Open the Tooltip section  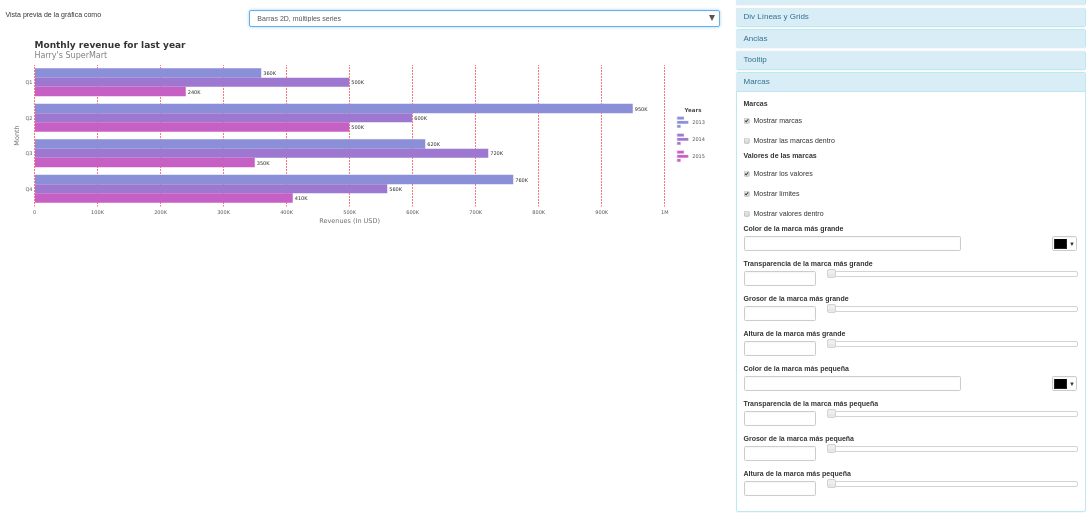click(x=910, y=60)
